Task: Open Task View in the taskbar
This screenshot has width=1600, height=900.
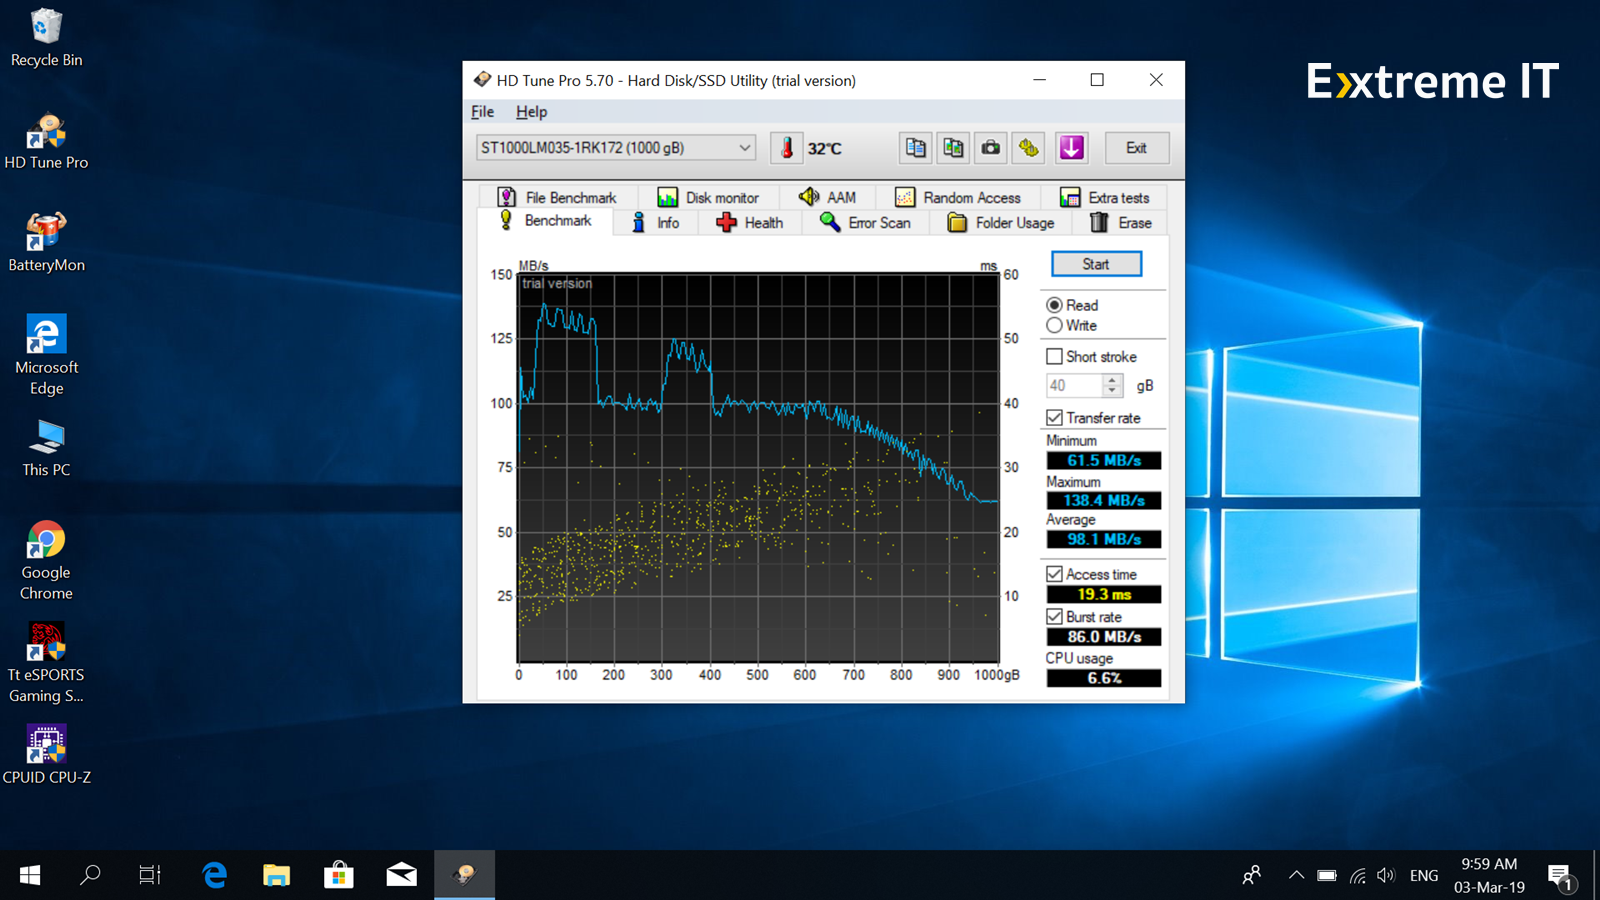Action: coord(150,875)
